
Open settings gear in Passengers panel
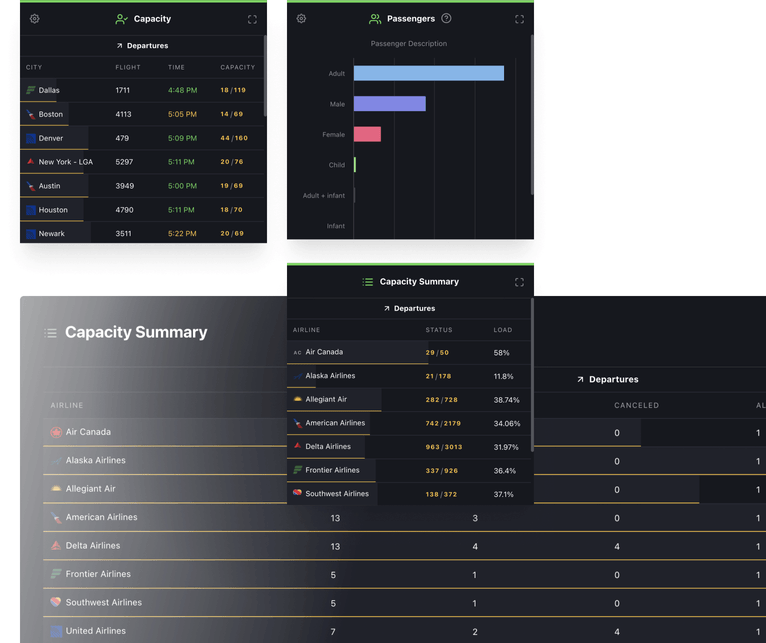[x=301, y=19]
